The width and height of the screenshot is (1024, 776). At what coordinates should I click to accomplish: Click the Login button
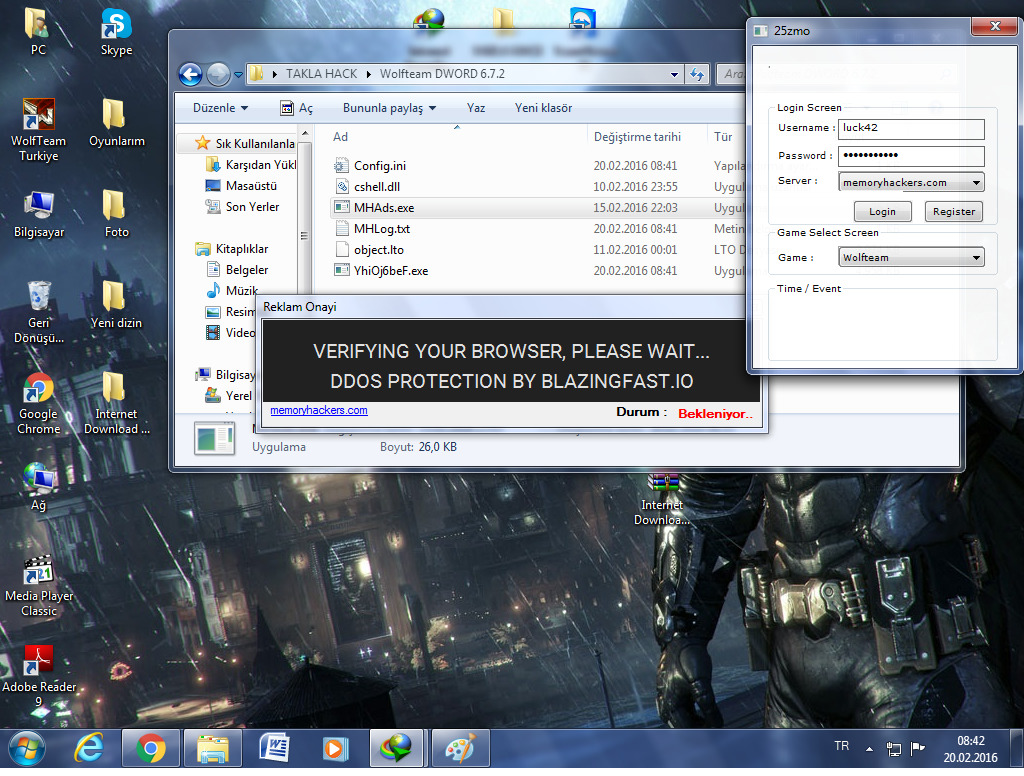click(x=882, y=212)
